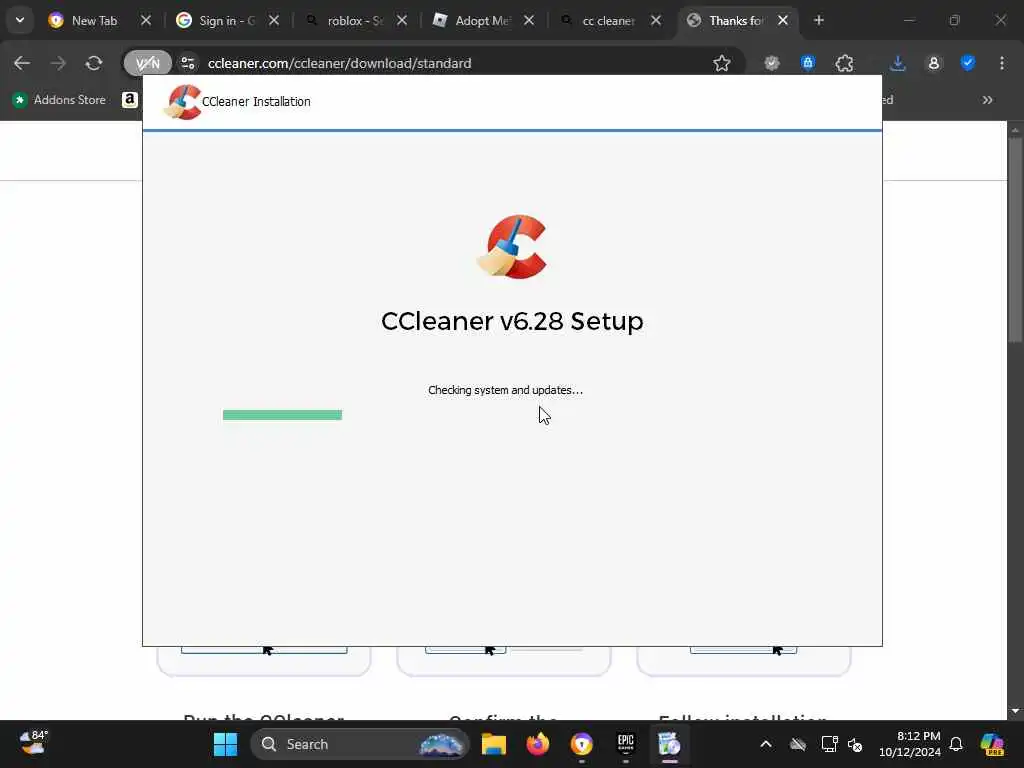Screen dimensions: 1024x768
Task: Click the taskbar Search box
Action: pyautogui.click(x=360, y=744)
